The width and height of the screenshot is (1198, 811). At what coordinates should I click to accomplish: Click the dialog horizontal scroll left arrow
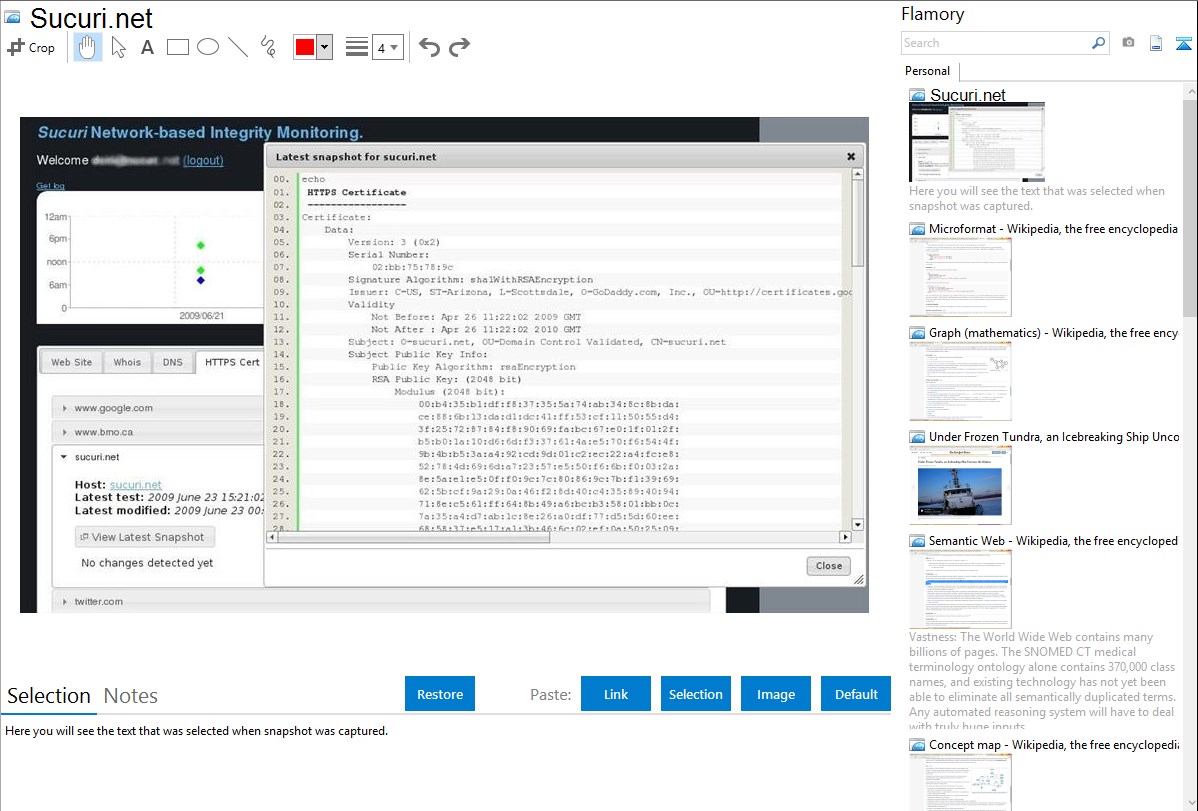coord(272,537)
